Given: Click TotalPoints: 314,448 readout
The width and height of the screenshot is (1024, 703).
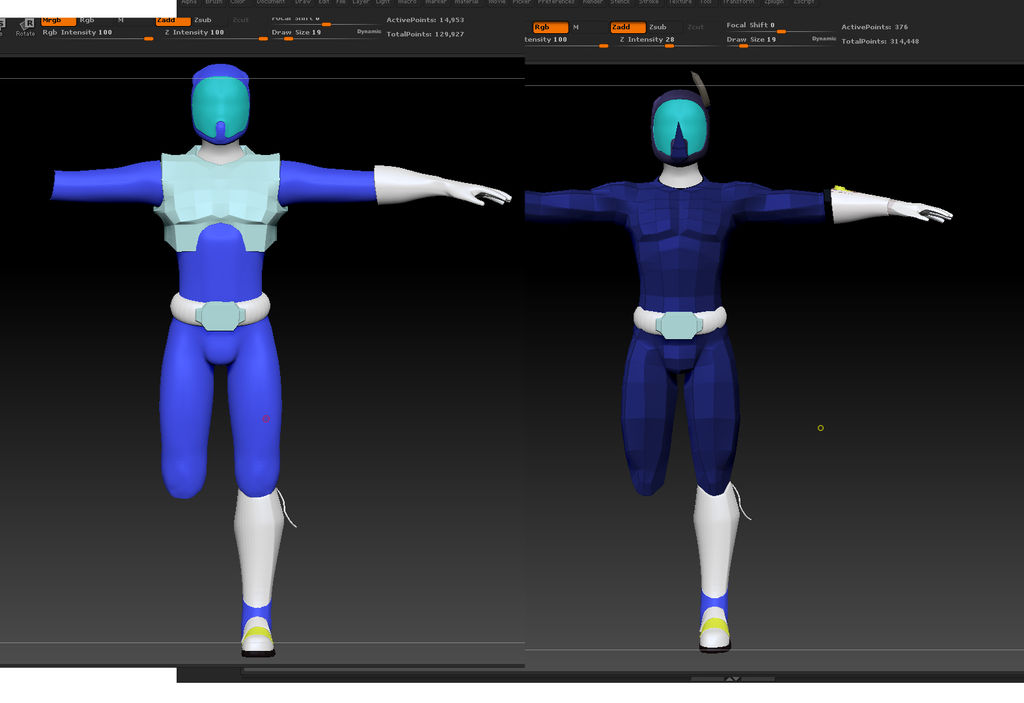Looking at the screenshot, I should tap(880, 41).
